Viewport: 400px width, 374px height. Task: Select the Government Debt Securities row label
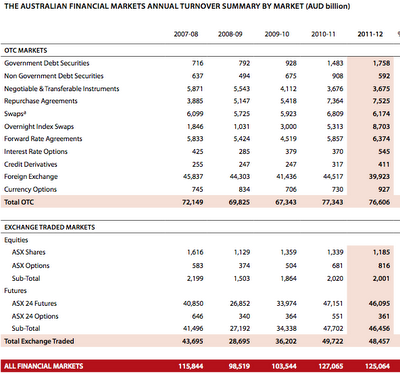tap(47, 63)
